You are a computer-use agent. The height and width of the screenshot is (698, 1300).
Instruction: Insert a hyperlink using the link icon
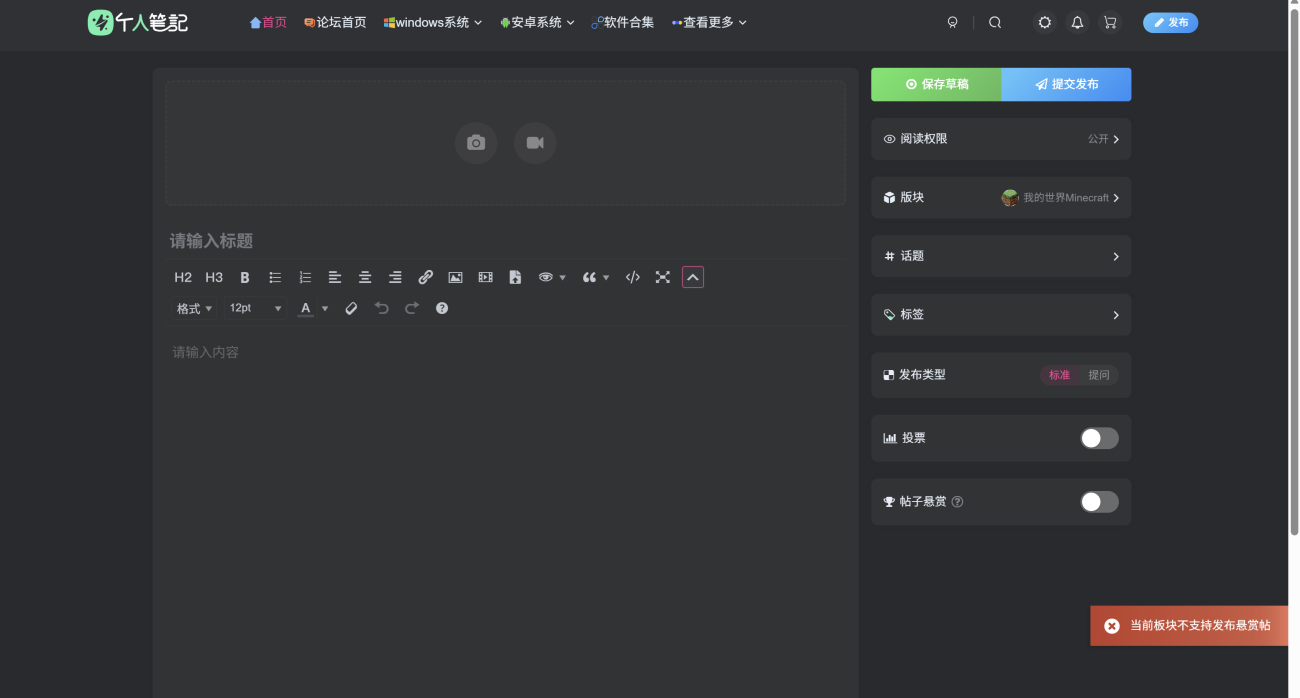(425, 278)
